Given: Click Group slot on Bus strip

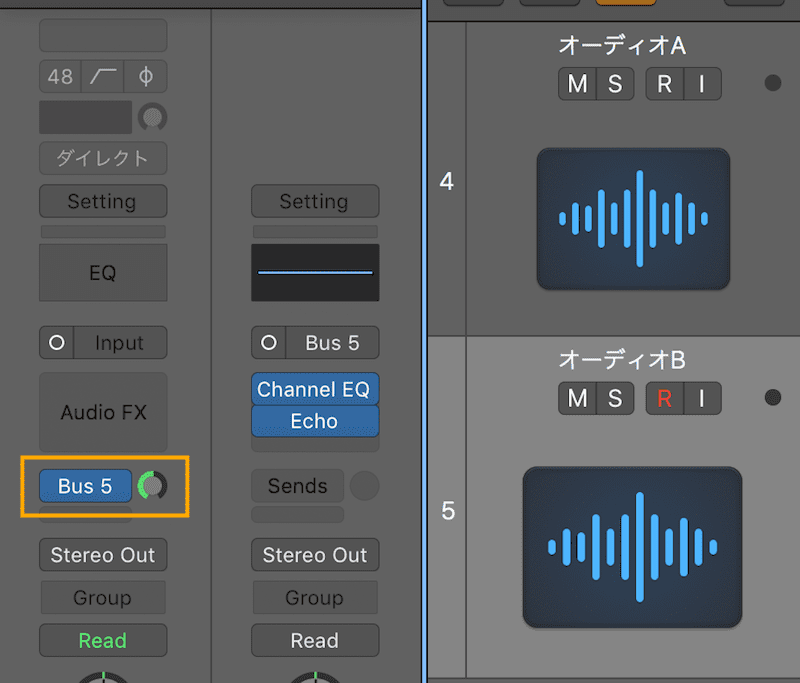Looking at the screenshot, I should coord(315,597).
